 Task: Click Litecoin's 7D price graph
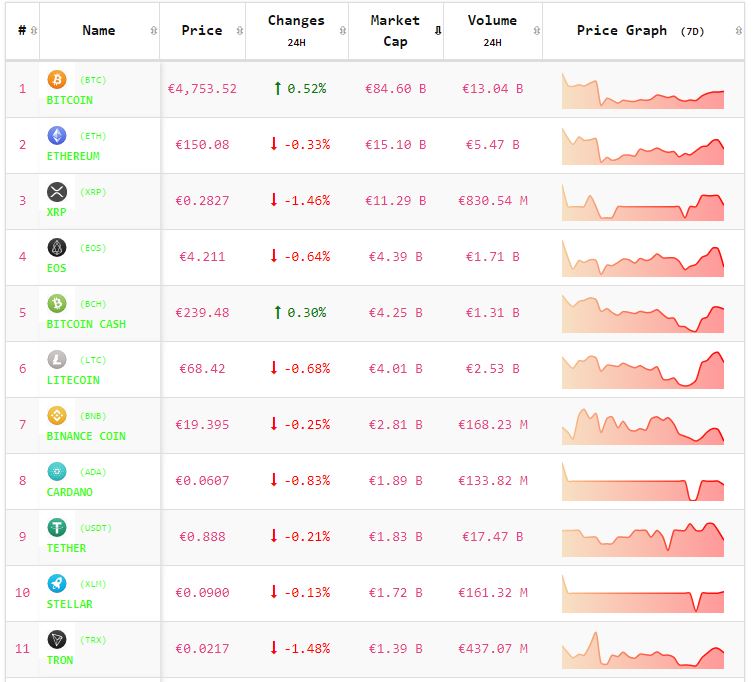click(x=642, y=370)
